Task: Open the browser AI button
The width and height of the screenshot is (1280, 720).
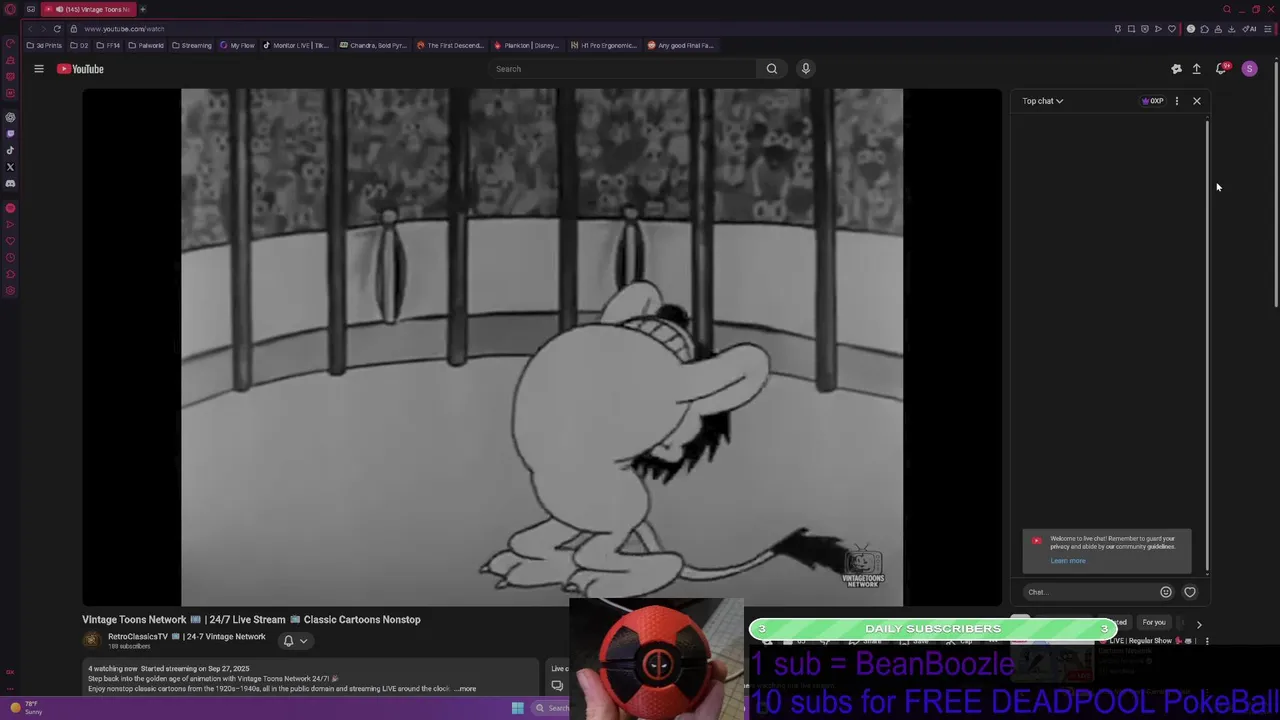Action: coord(1251,29)
